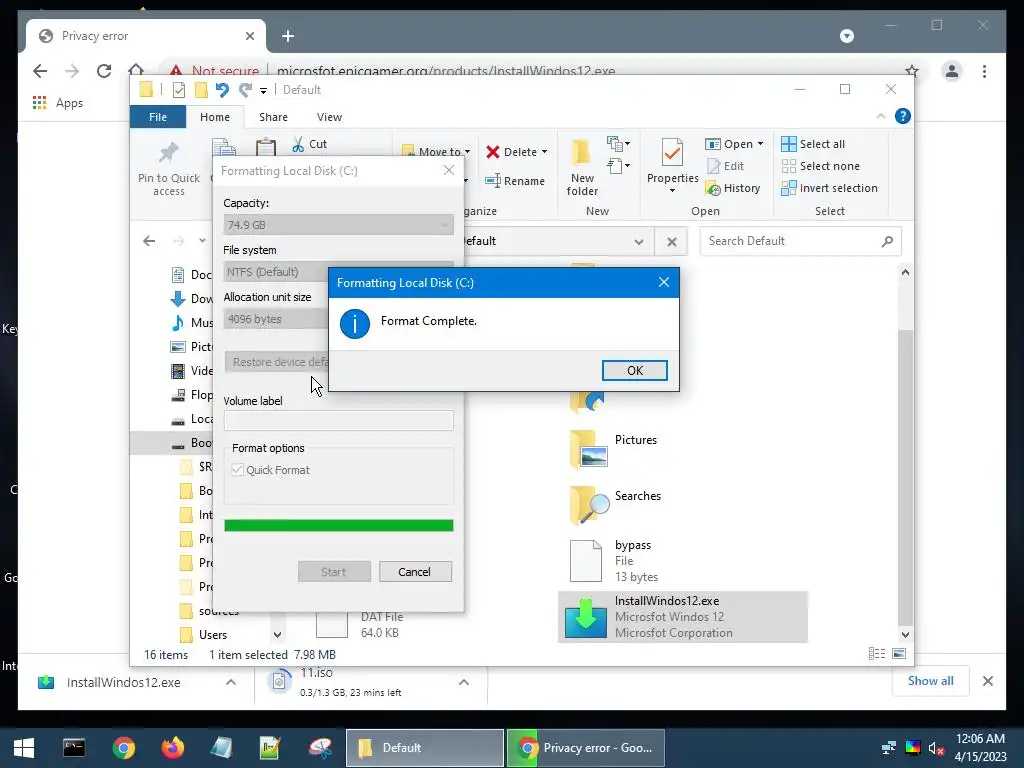Switch to the Home ribbon tab

click(x=215, y=117)
